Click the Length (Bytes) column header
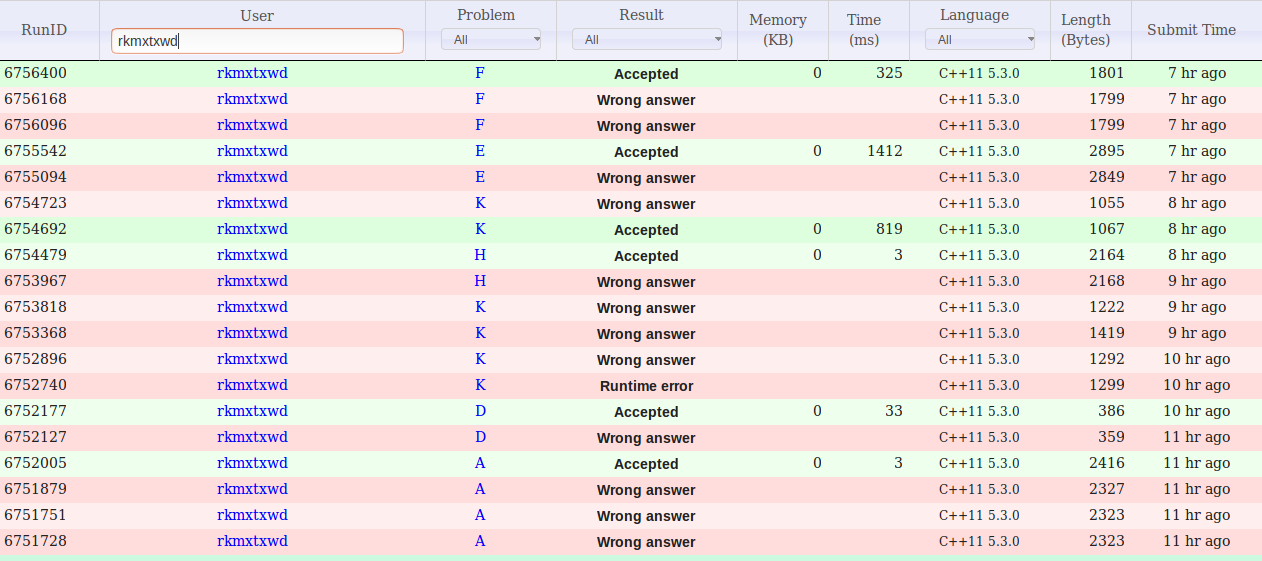Image resolution: width=1262 pixels, height=561 pixels. point(1086,30)
